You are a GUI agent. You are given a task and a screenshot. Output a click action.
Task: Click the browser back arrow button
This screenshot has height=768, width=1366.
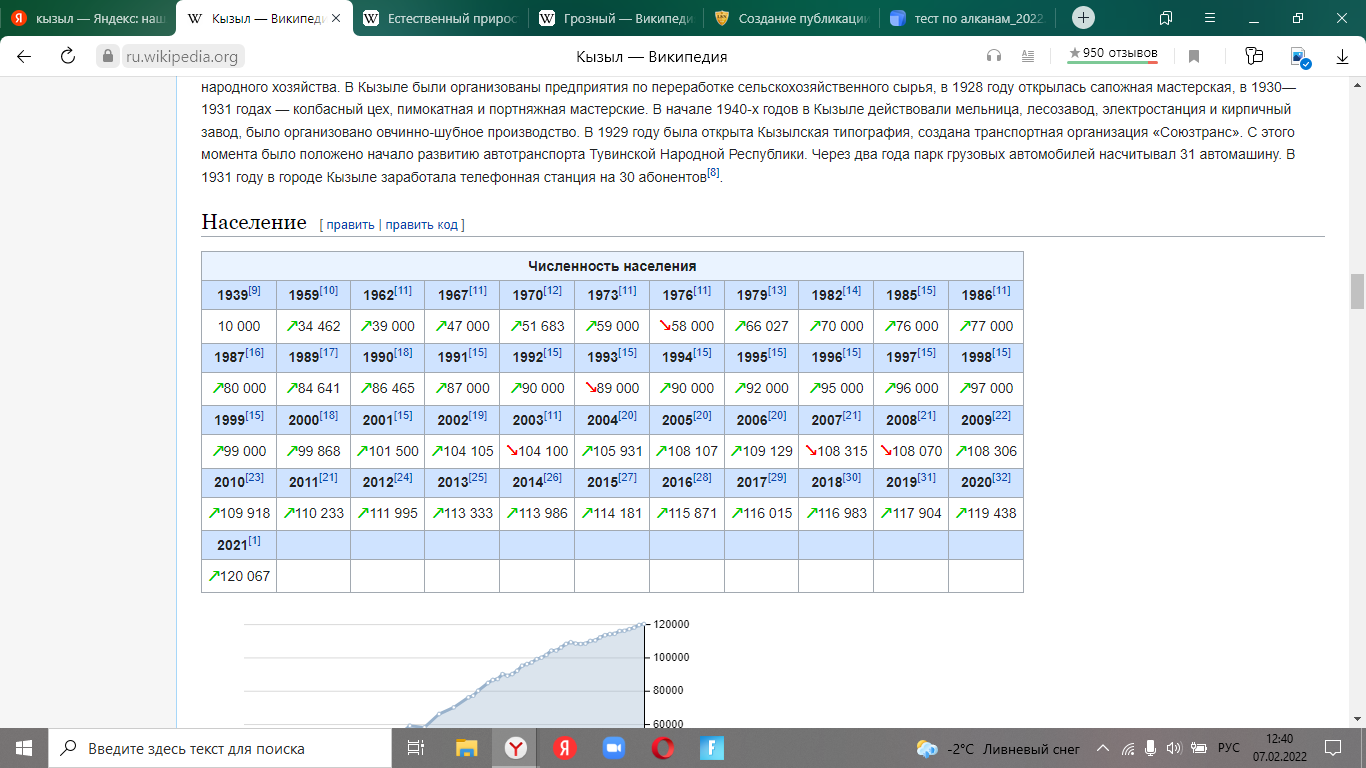(x=24, y=57)
